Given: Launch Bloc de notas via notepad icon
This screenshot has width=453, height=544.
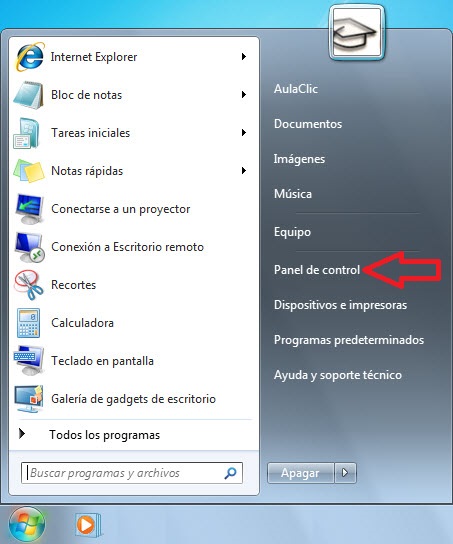Looking at the screenshot, I should point(28,95).
